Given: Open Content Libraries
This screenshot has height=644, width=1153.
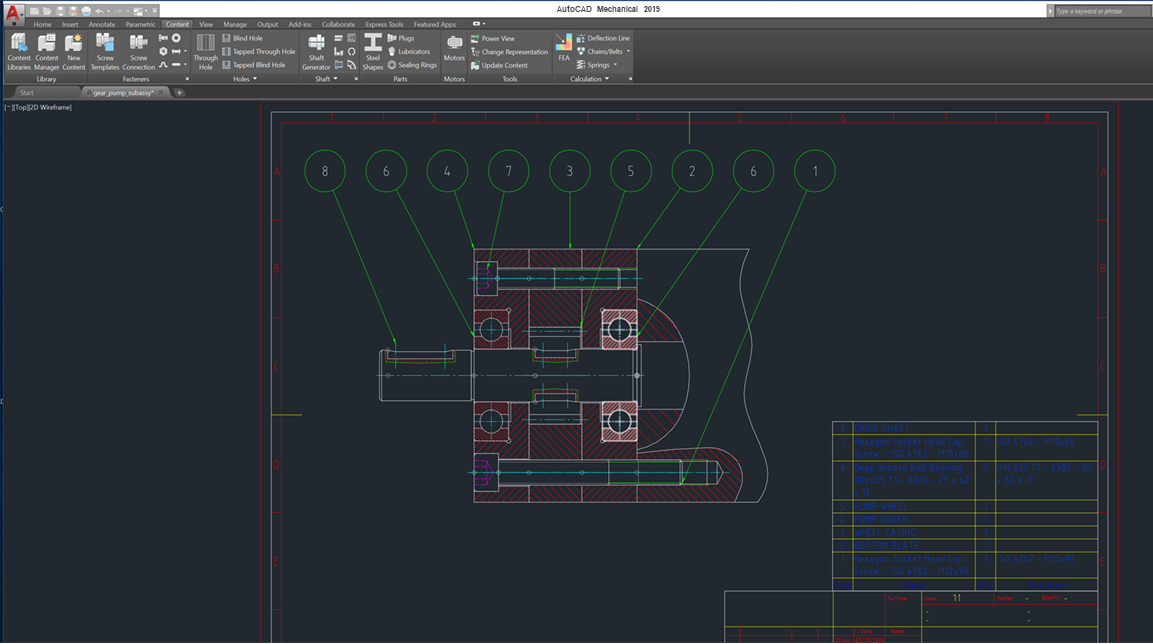Looking at the screenshot, I should pyautogui.click(x=19, y=51).
